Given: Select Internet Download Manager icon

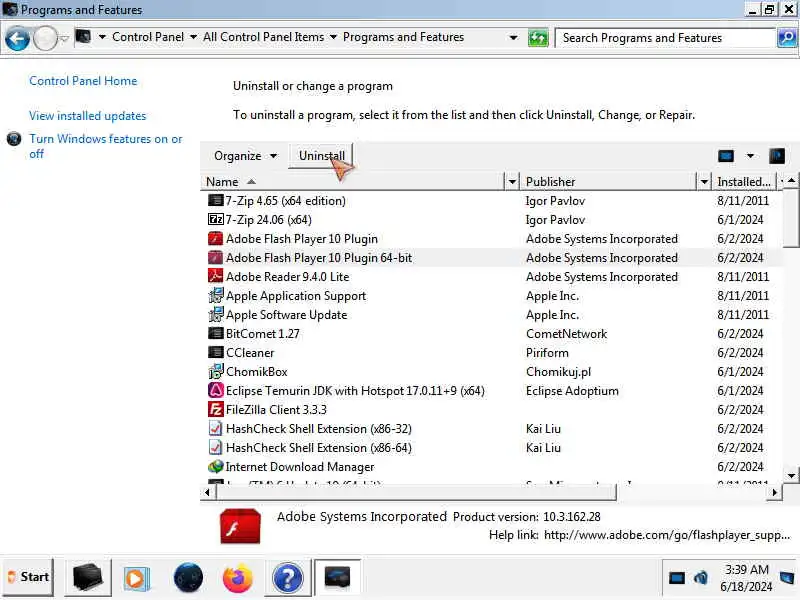Looking at the screenshot, I should [x=216, y=466].
